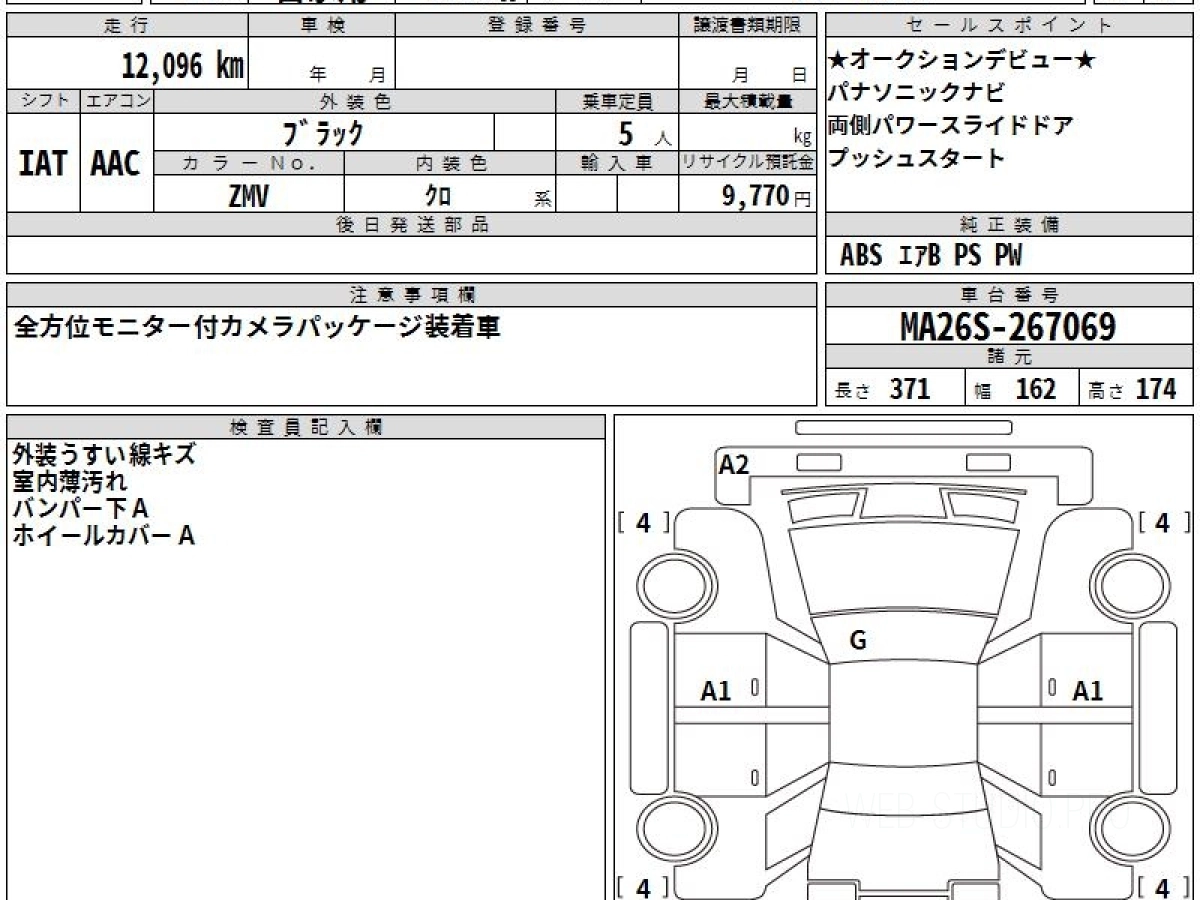Screen dimensions: 1200x900
Task: Click the A2 damage mark on front bumper
Action: (734, 464)
